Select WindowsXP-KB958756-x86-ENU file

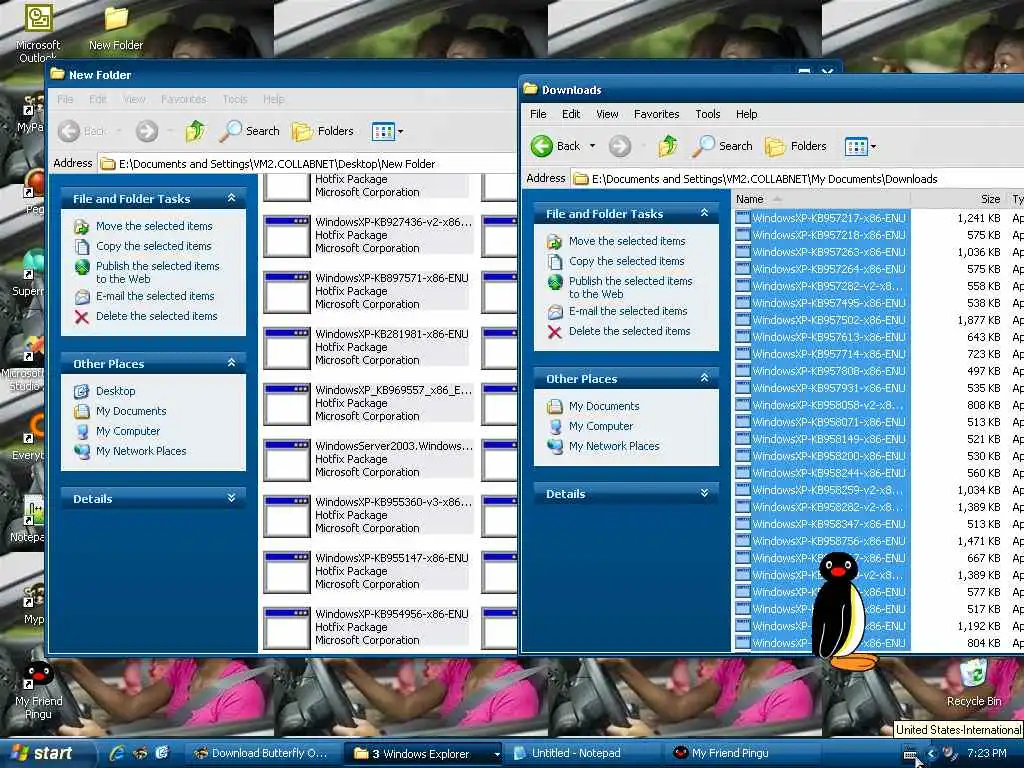point(829,541)
